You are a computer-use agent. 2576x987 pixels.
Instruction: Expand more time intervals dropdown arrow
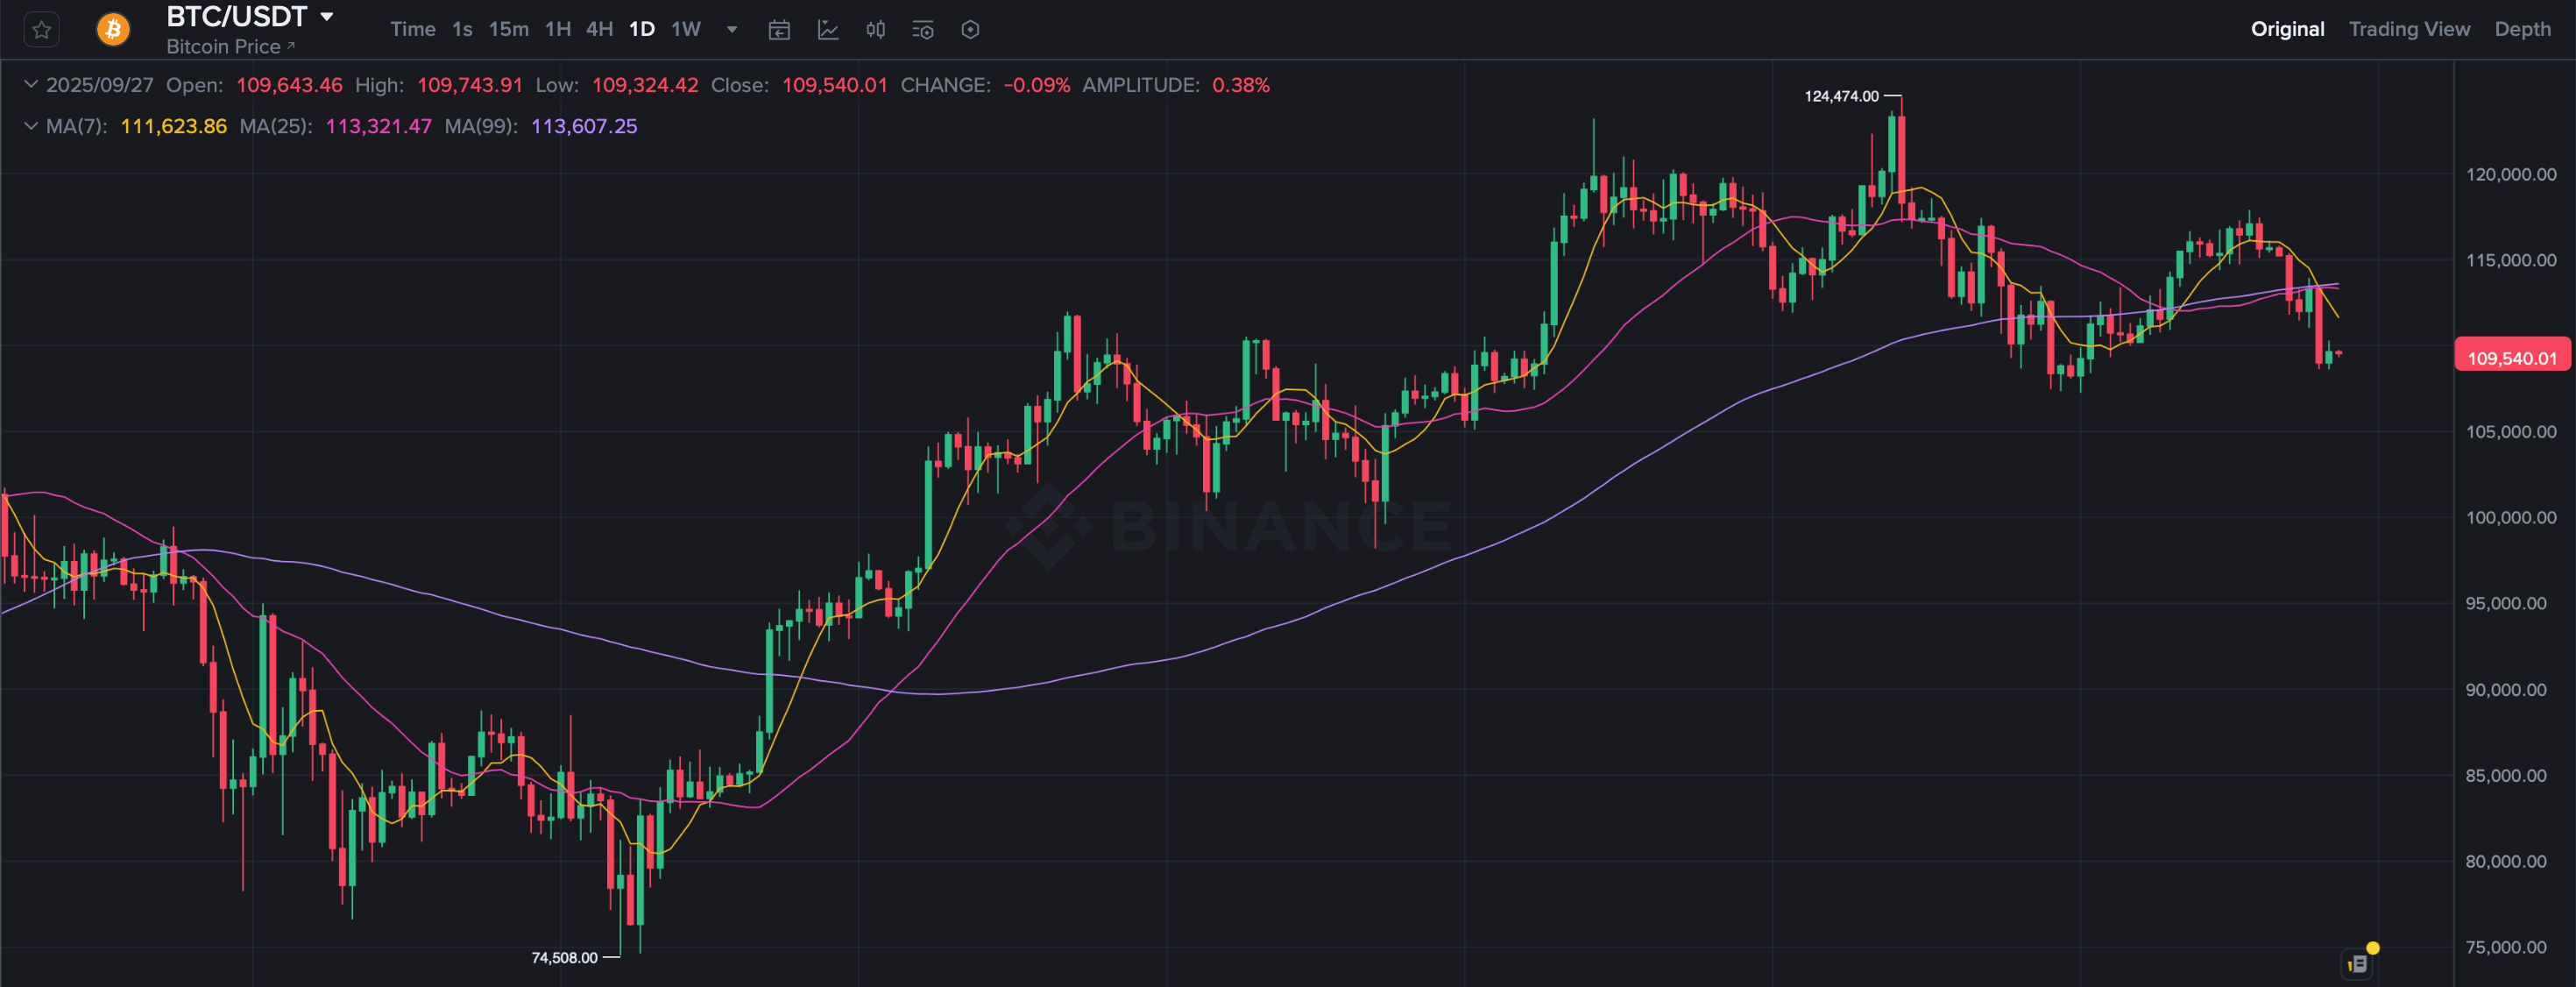732,30
